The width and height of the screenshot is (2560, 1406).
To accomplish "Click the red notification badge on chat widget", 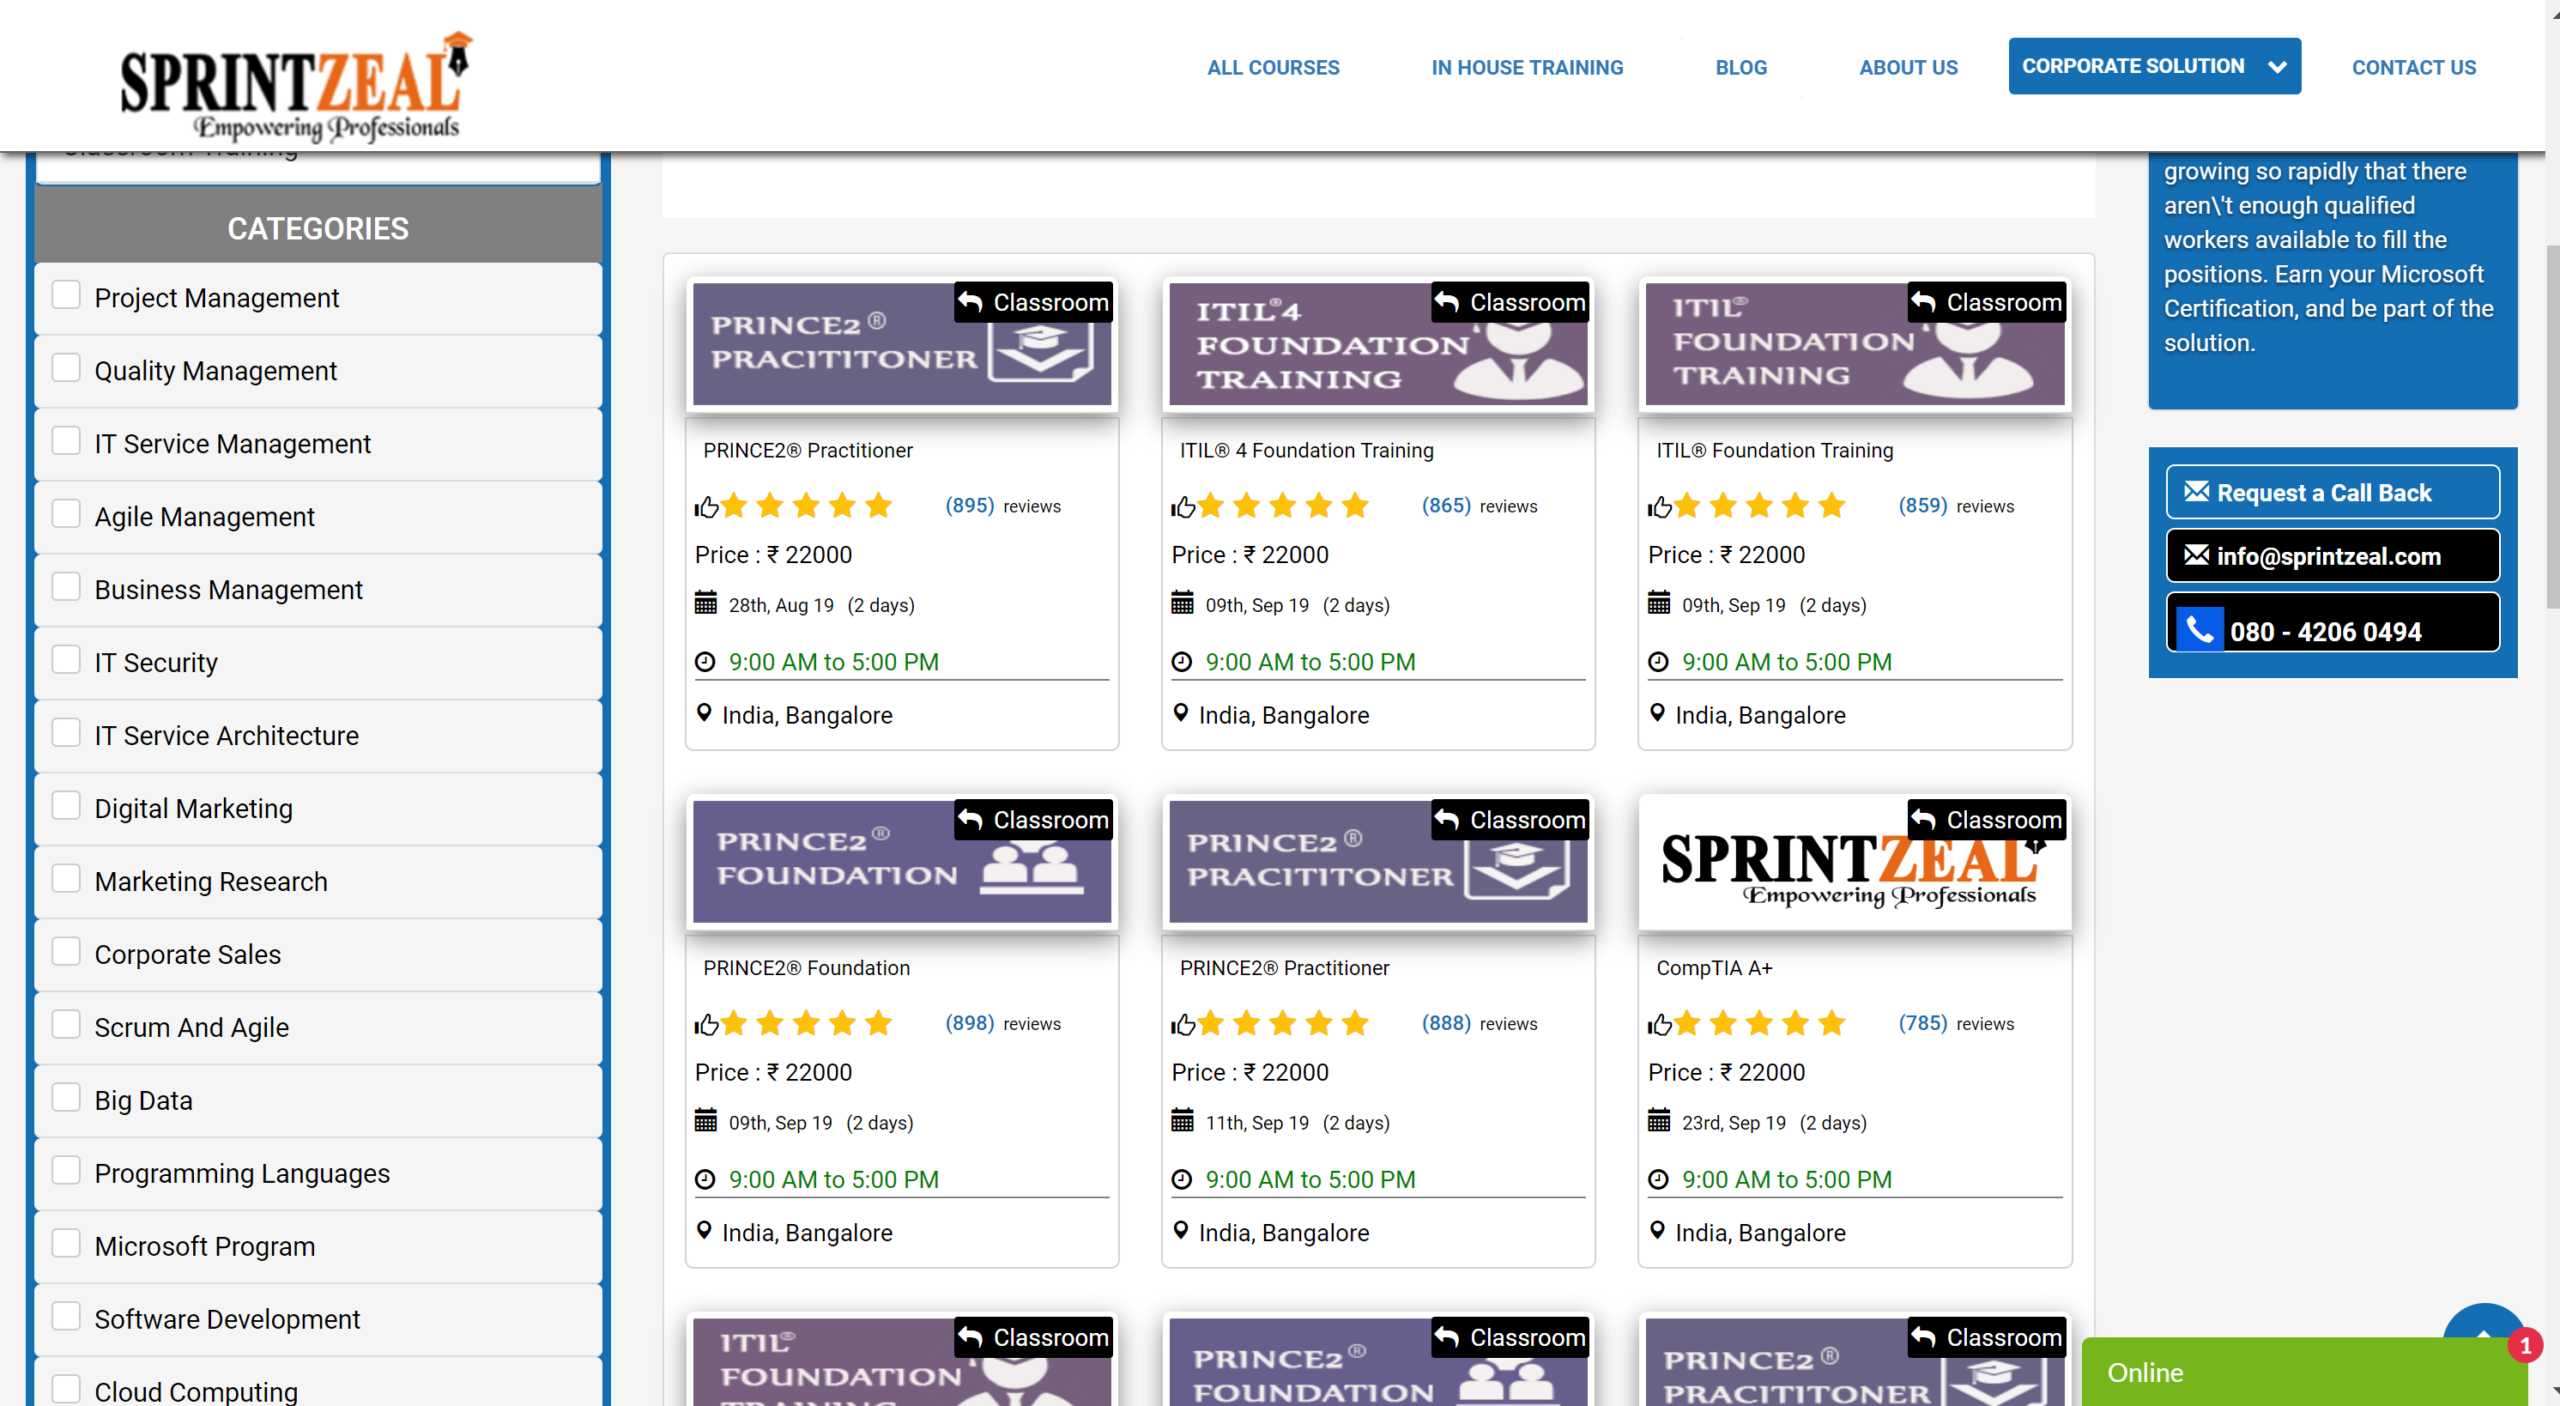I will pos(2526,1346).
